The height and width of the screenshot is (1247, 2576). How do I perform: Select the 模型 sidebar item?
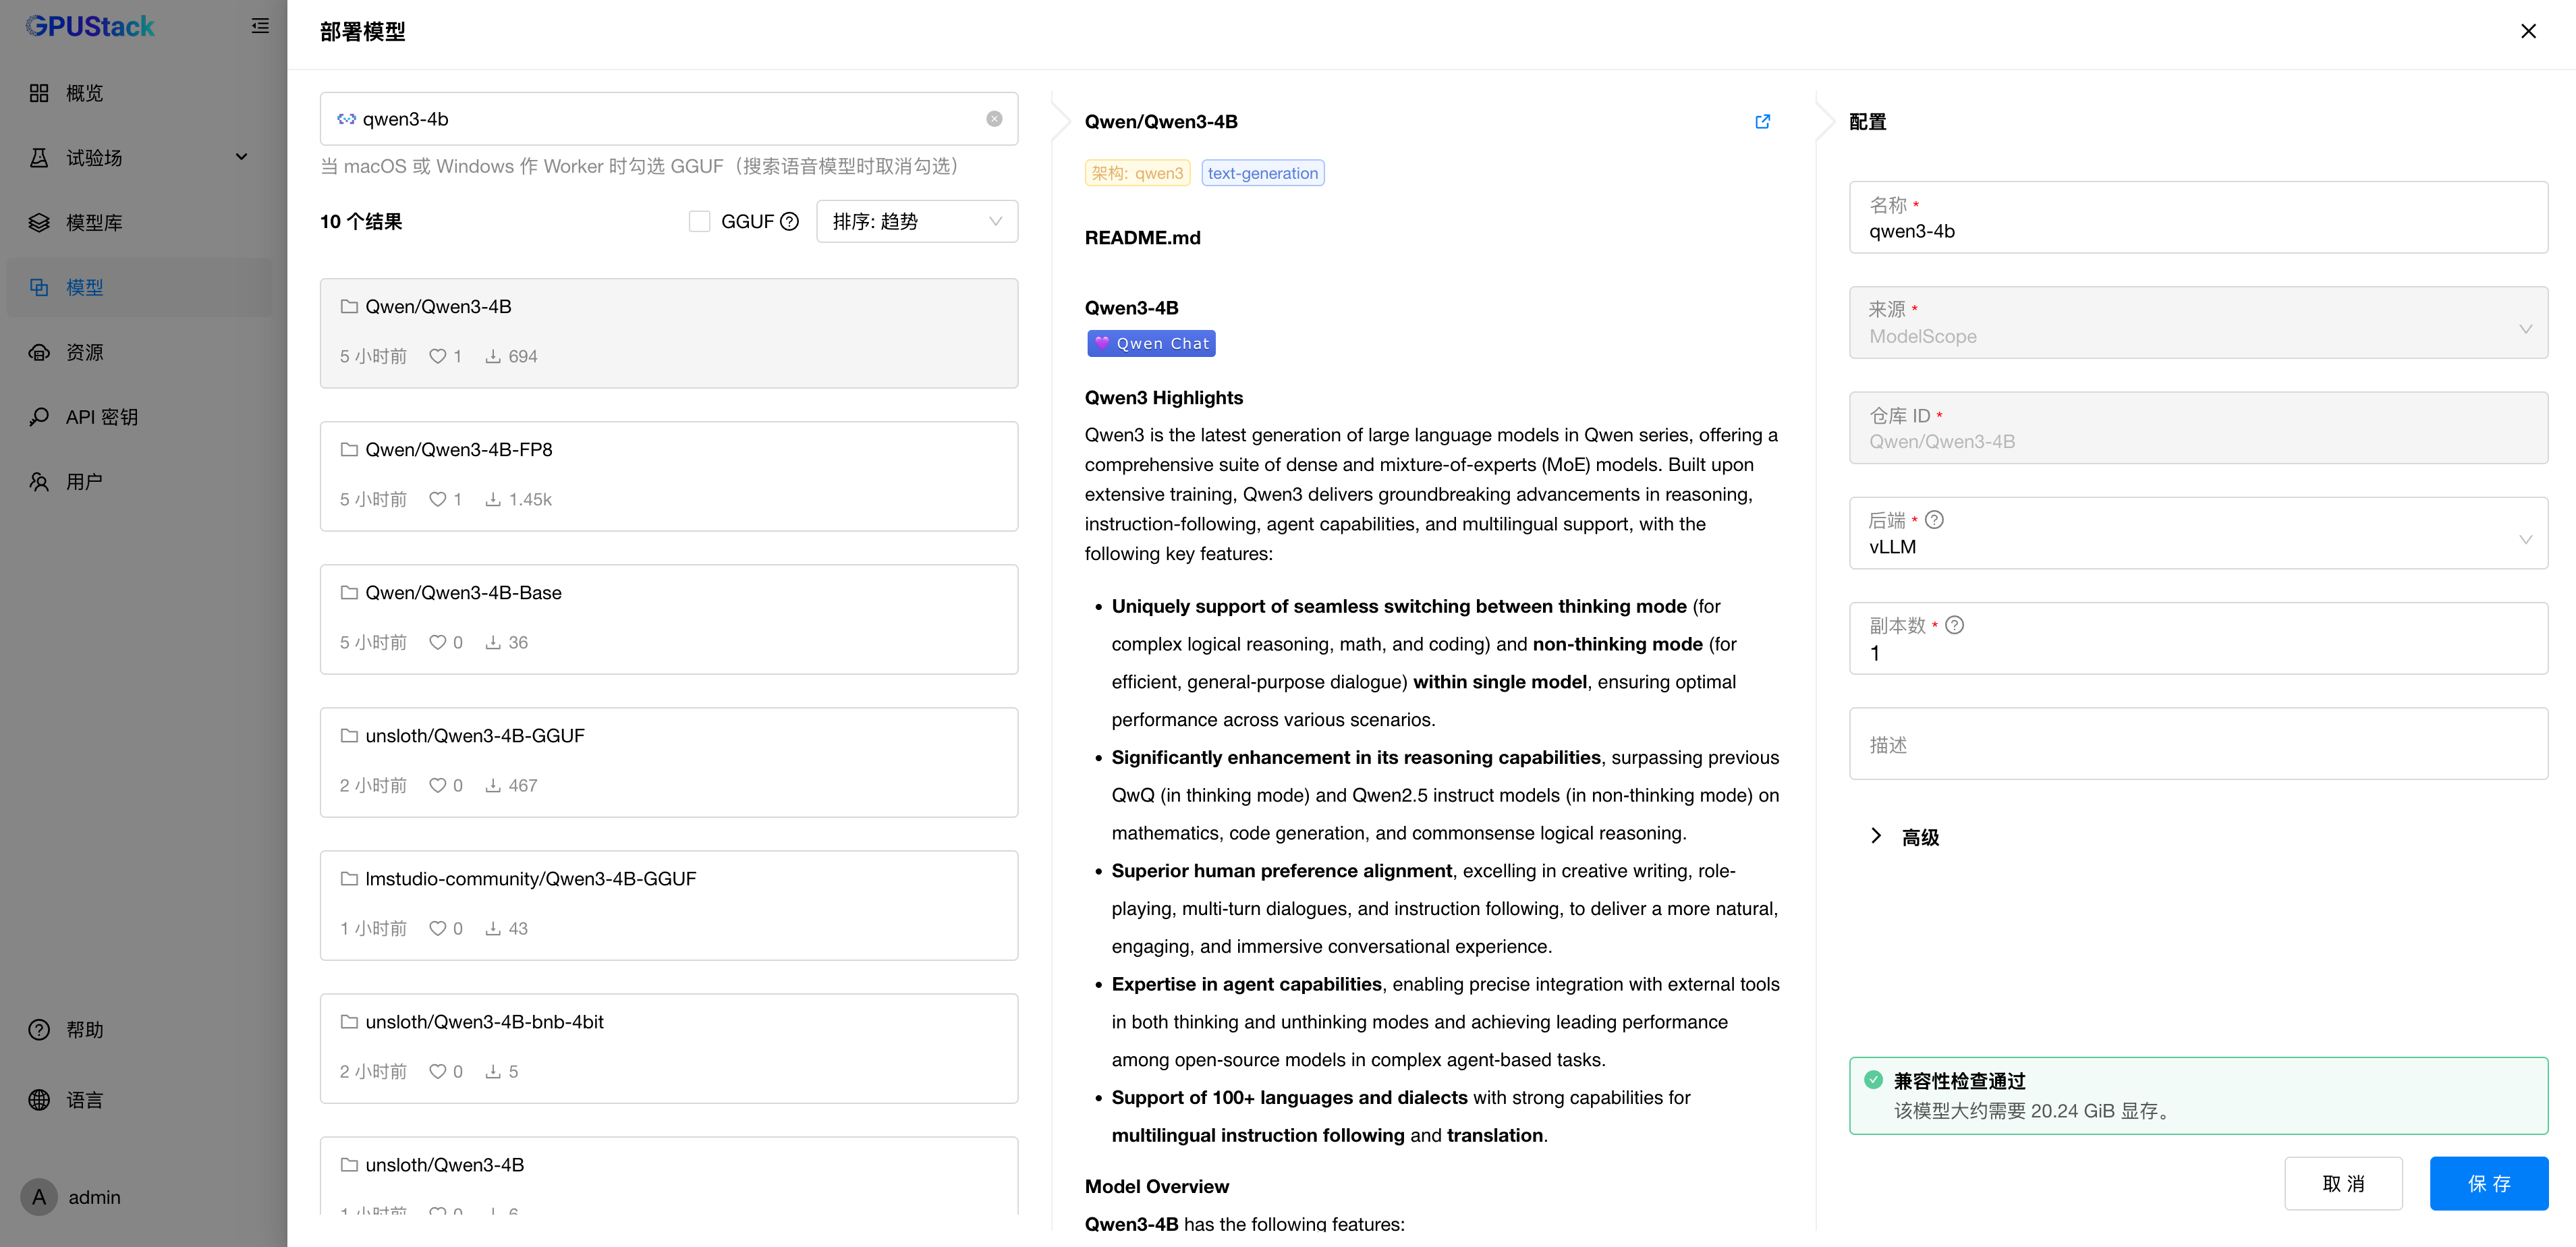(140, 288)
